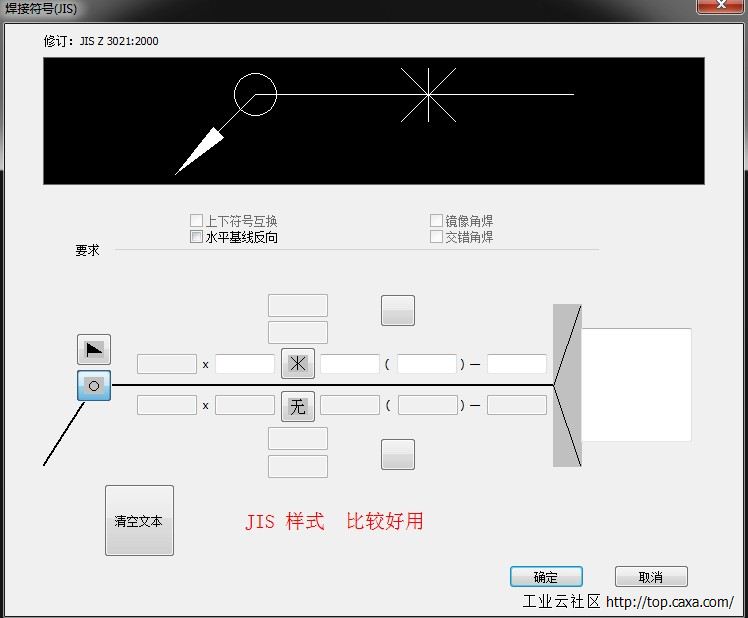Click the first text field below the 无 button

298,439
